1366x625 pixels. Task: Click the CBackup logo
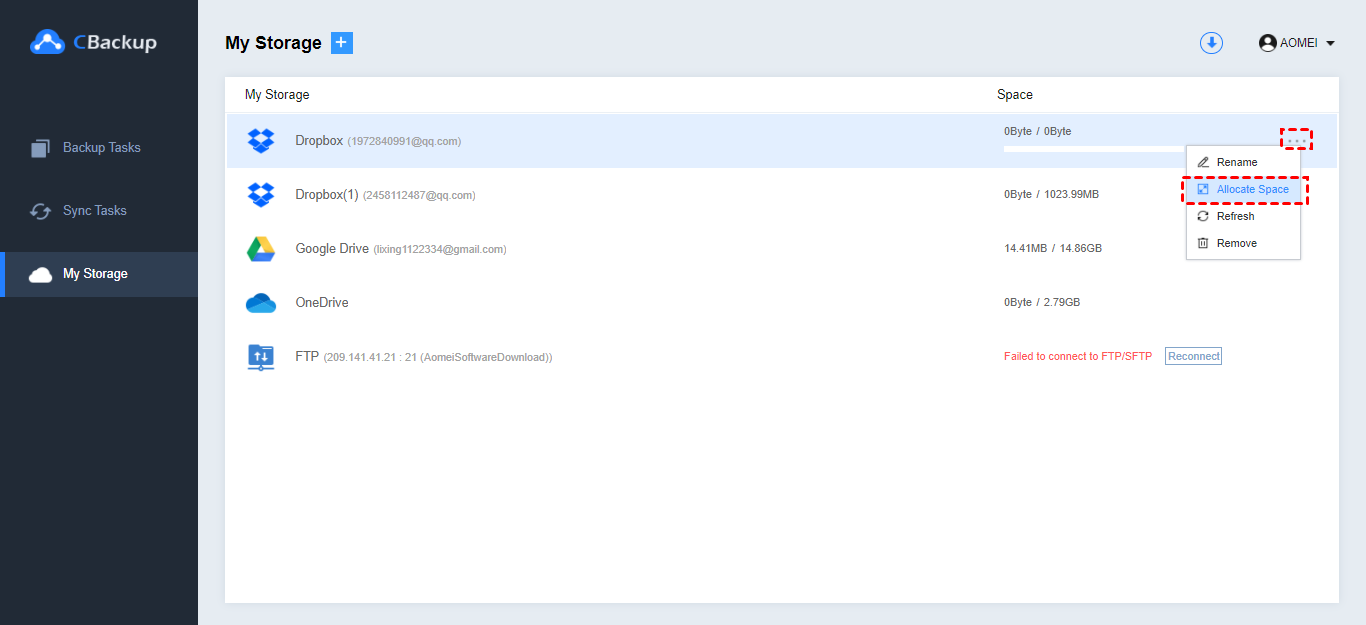coord(97,42)
